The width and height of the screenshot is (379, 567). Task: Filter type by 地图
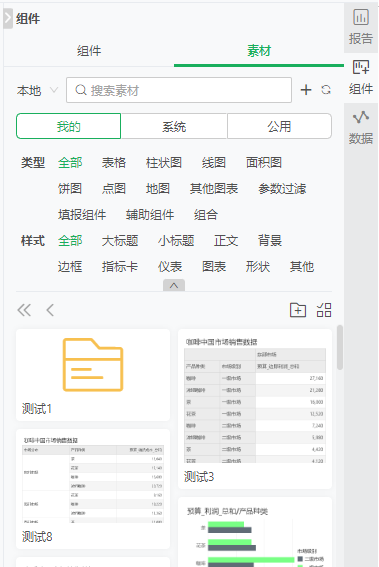(x=158, y=188)
